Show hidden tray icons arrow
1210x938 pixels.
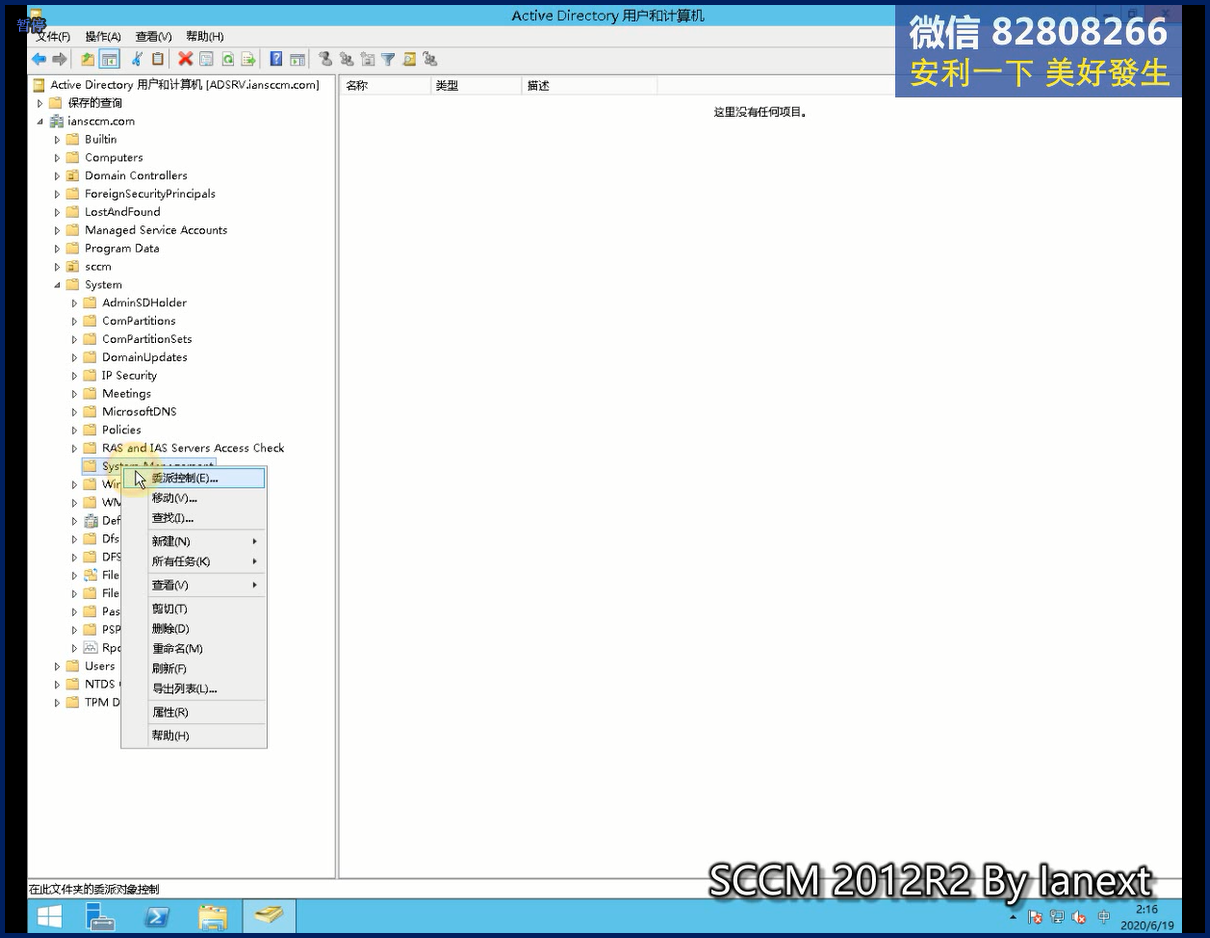pos(1013,917)
